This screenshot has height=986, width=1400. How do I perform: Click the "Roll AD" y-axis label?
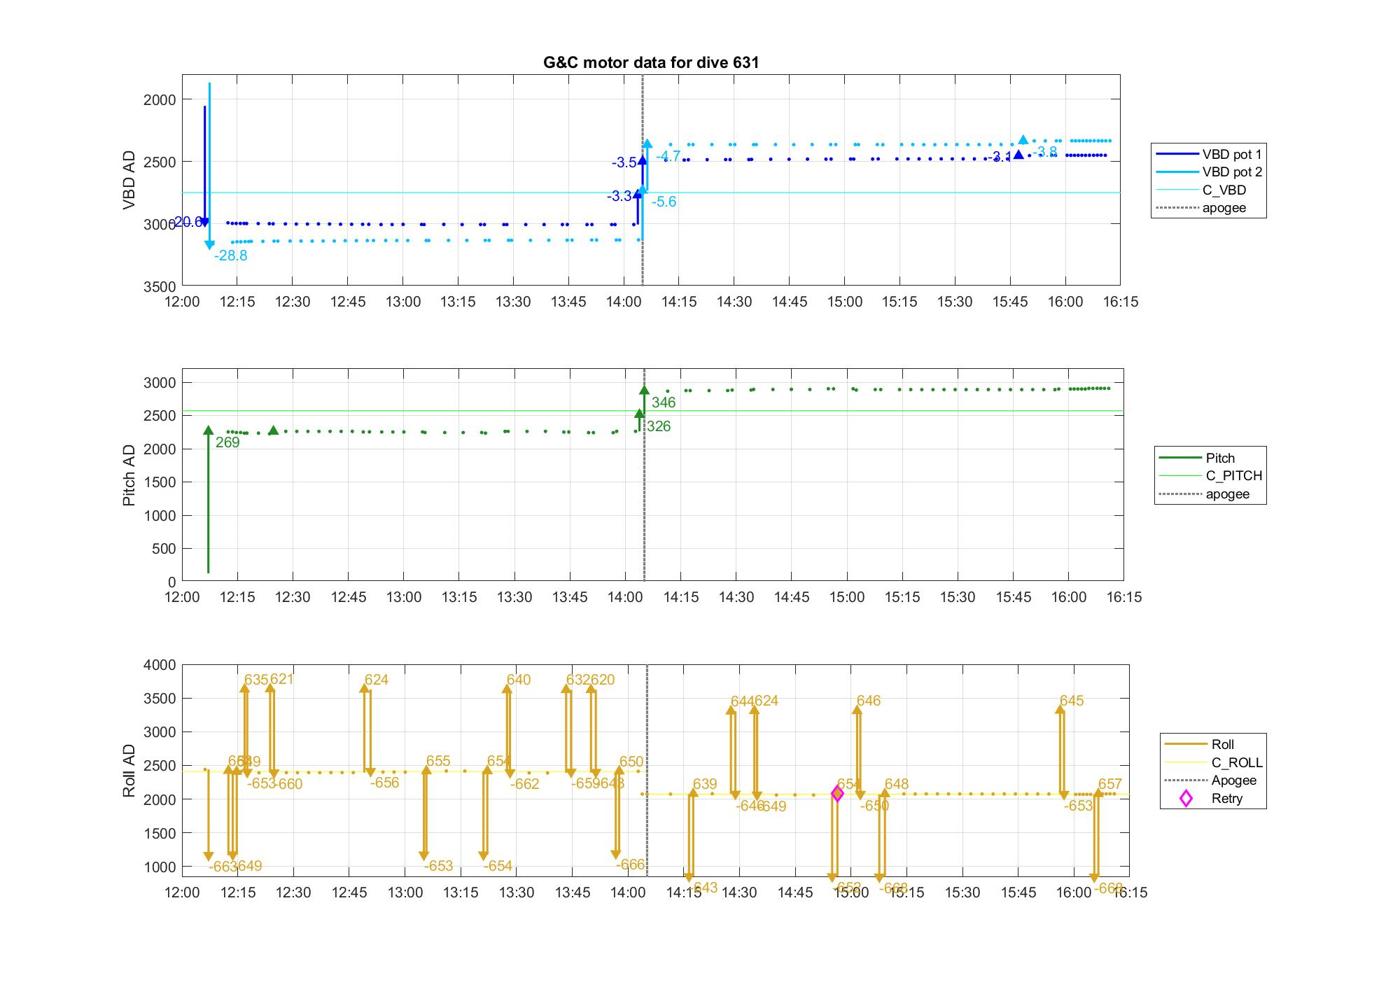[x=129, y=771]
